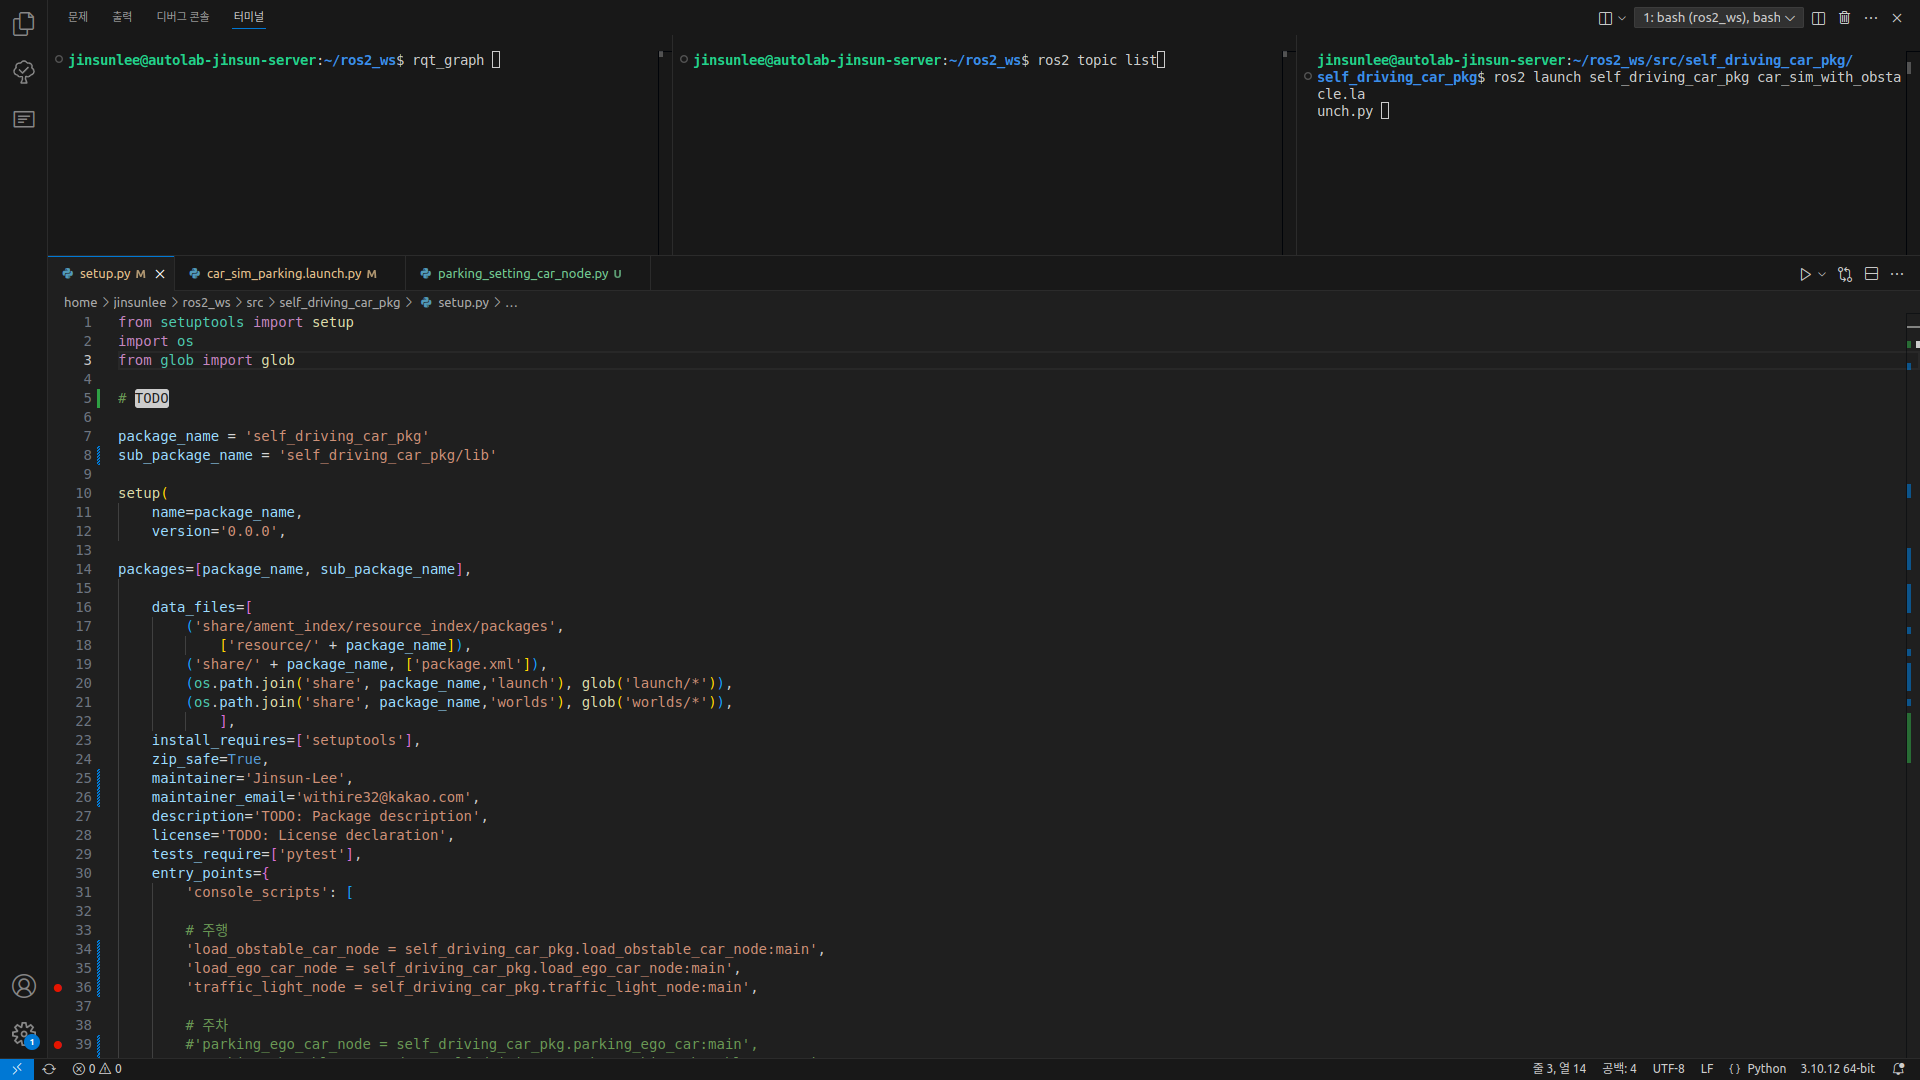Open Manage settings gear

tap(24, 1034)
